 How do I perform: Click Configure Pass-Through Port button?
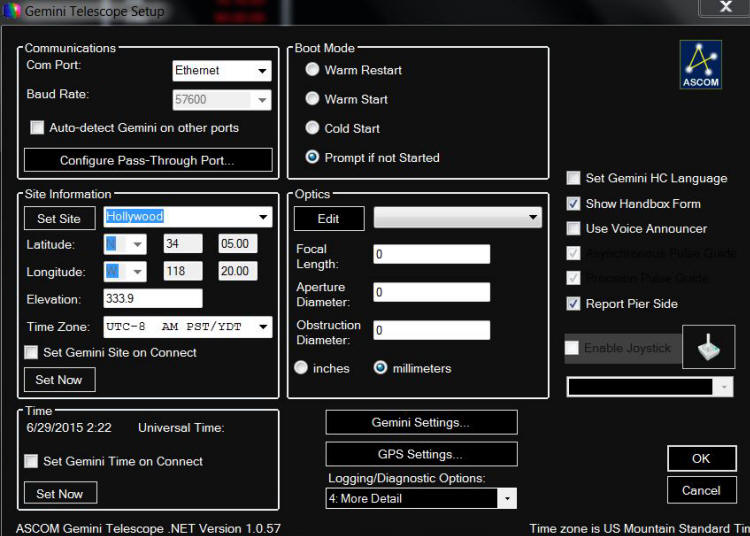pos(147,160)
